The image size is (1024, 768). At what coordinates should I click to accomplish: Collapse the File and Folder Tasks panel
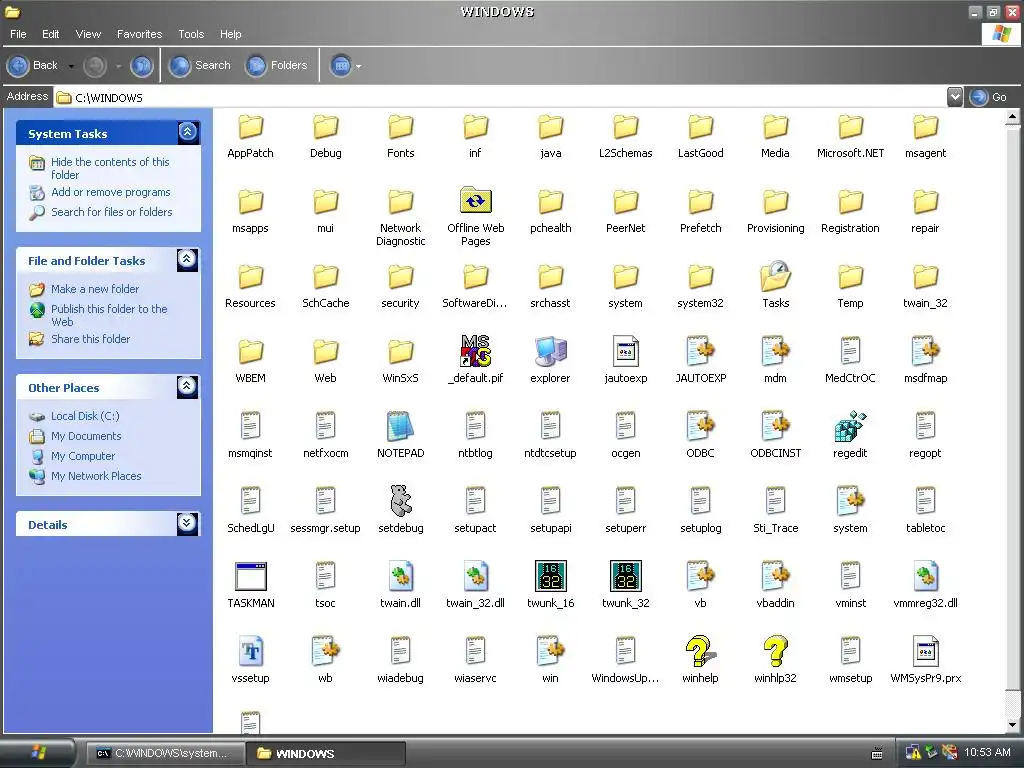tap(187, 260)
